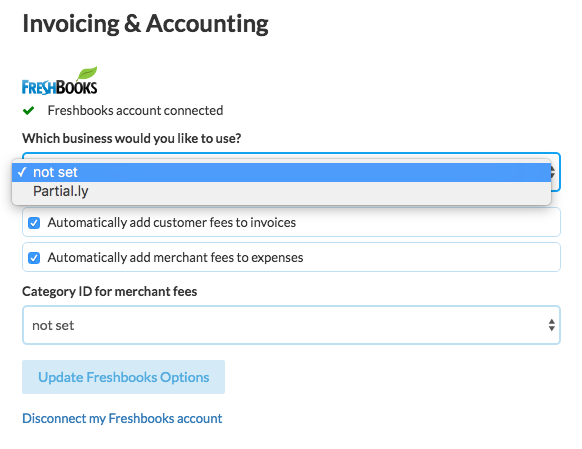The height and width of the screenshot is (449, 582).
Task: Toggle 'Automatically add customer fees to invoices' checkbox
Action: click(x=34, y=223)
